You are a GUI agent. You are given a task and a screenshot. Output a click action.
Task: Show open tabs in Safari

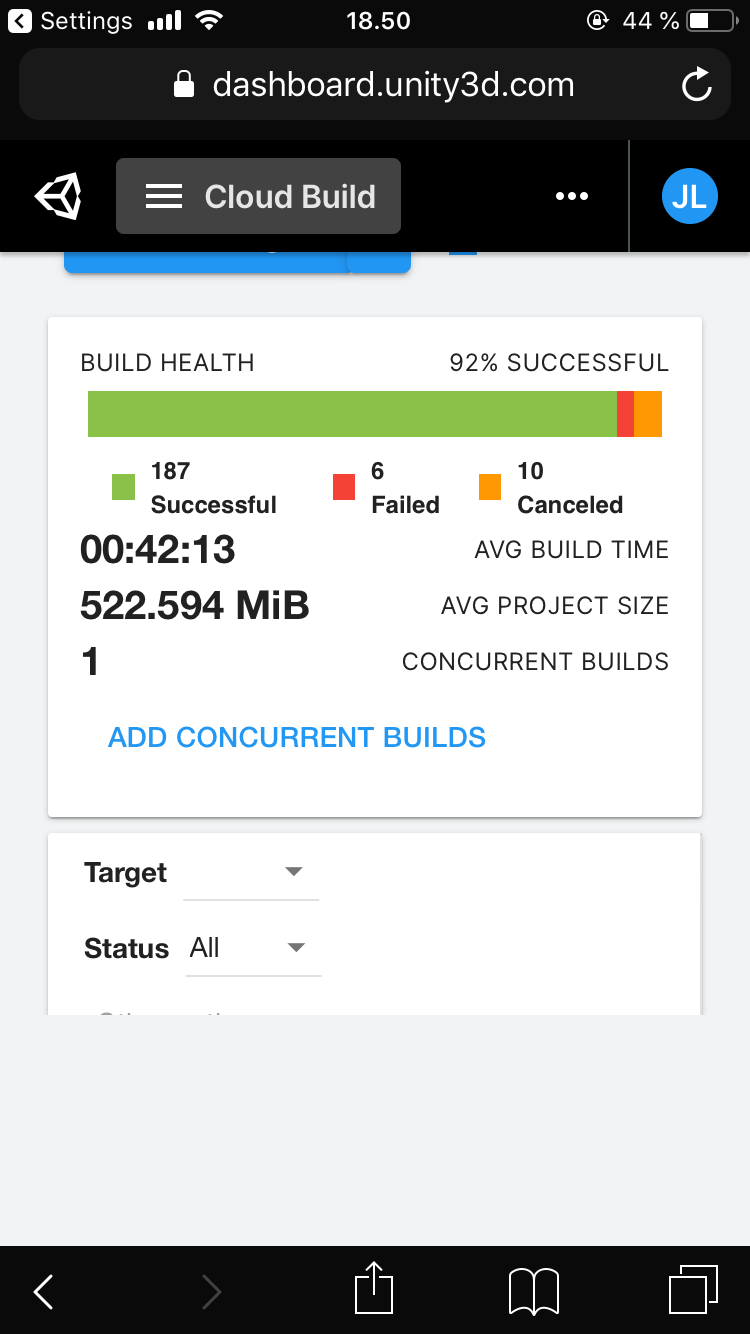[x=692, y=1290]
